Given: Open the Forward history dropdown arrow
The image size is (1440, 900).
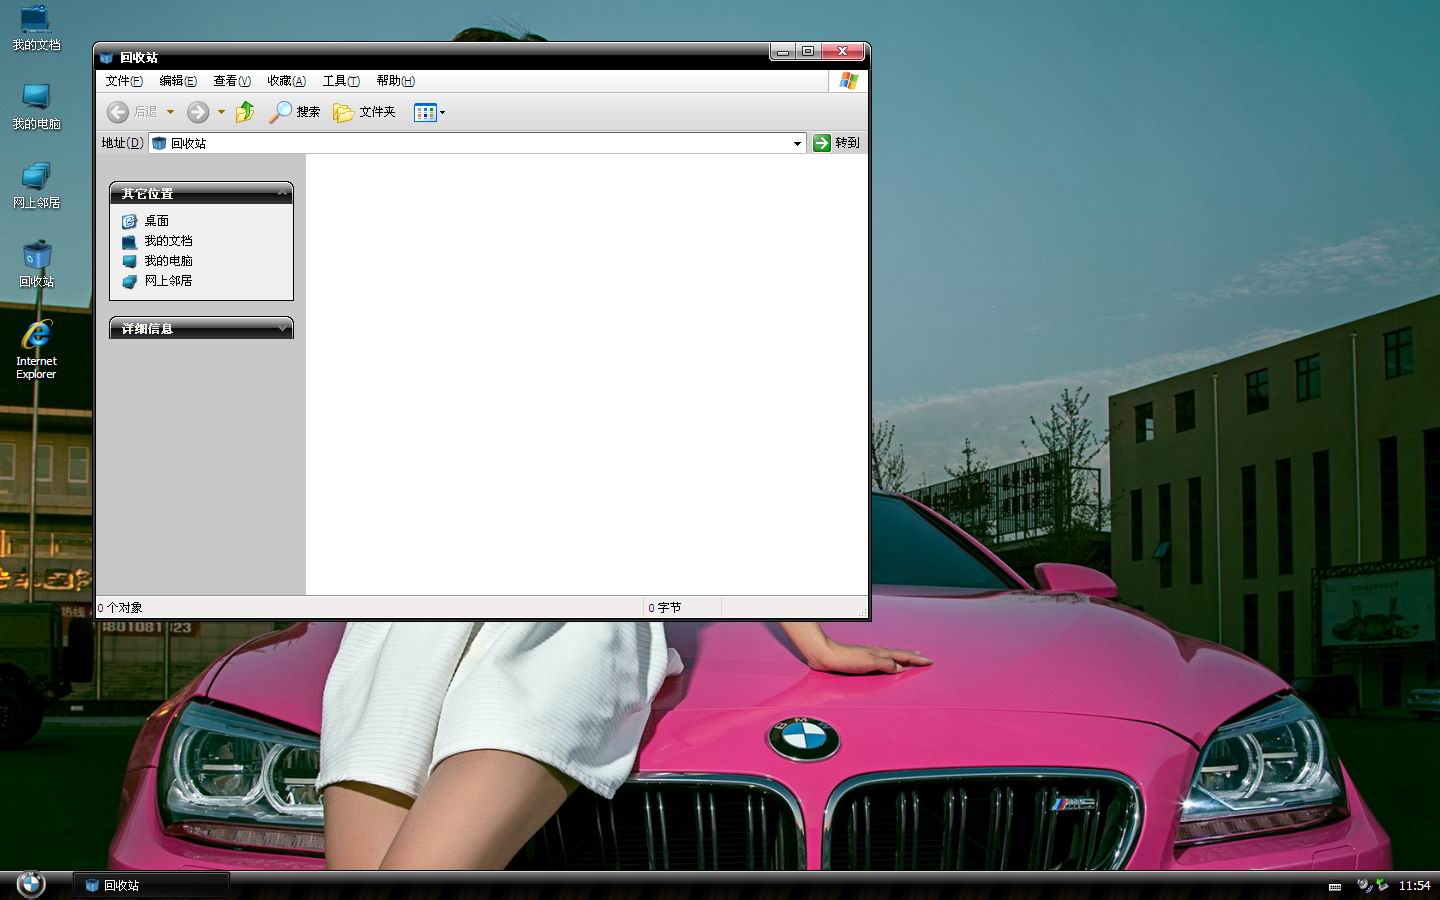Looking at the screenshot, I should tap(221, 112).
